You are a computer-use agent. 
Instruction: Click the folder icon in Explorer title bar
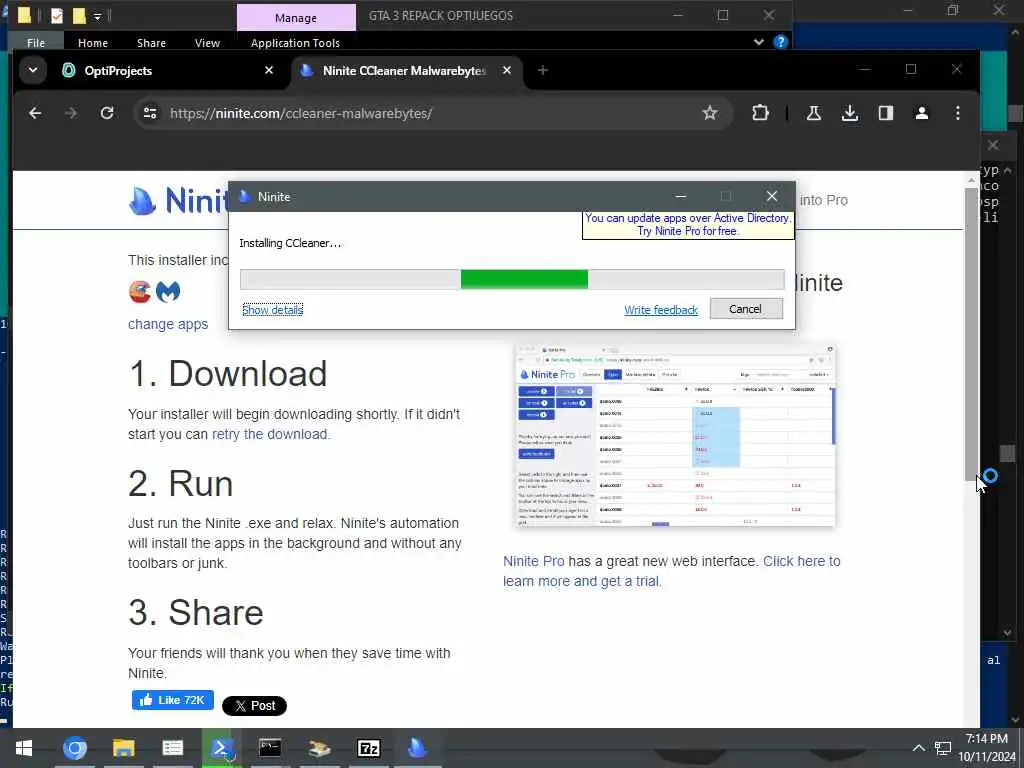click(25, 15)
